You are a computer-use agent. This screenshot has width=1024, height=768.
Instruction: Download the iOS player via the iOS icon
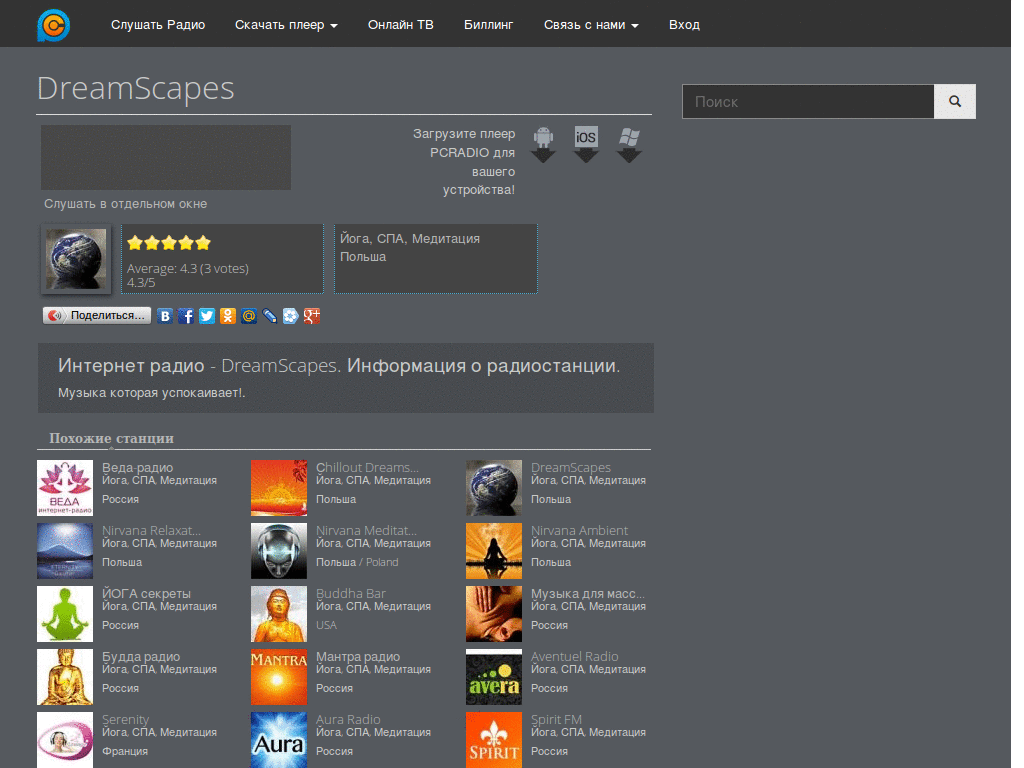[586, 144]
